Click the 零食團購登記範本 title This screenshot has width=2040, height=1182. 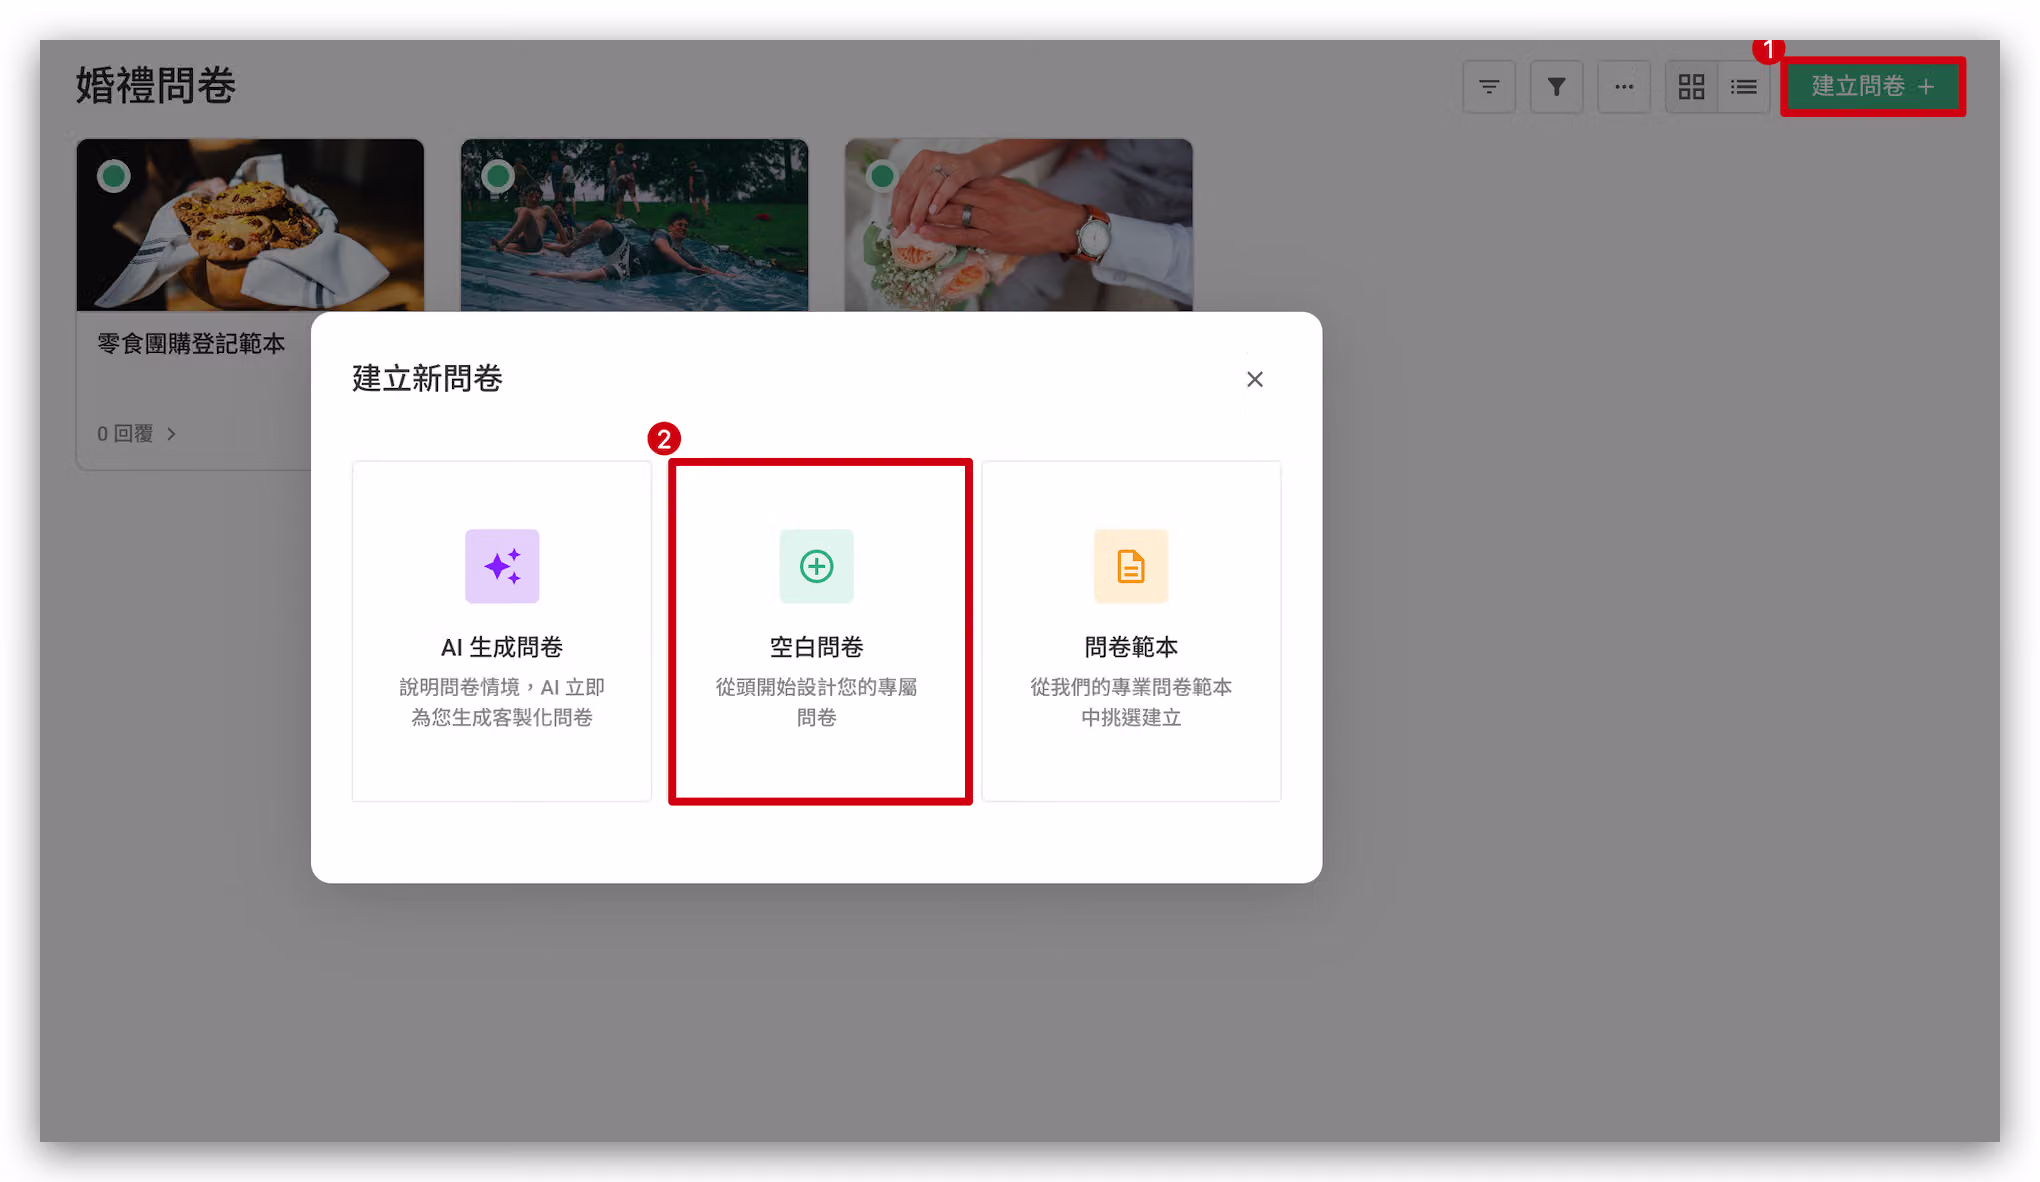point(191,343)
